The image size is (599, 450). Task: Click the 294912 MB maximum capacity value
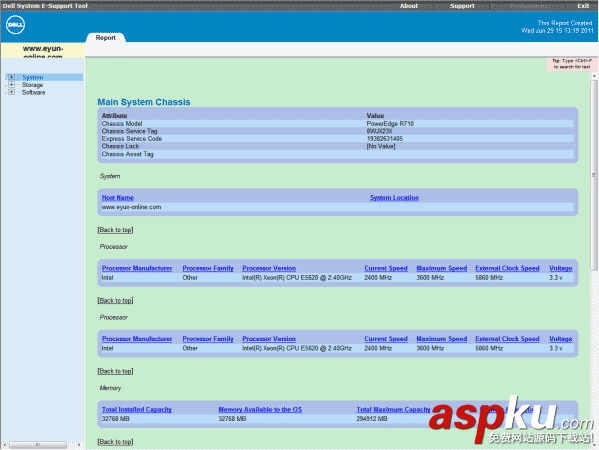(x=372, y=419)
